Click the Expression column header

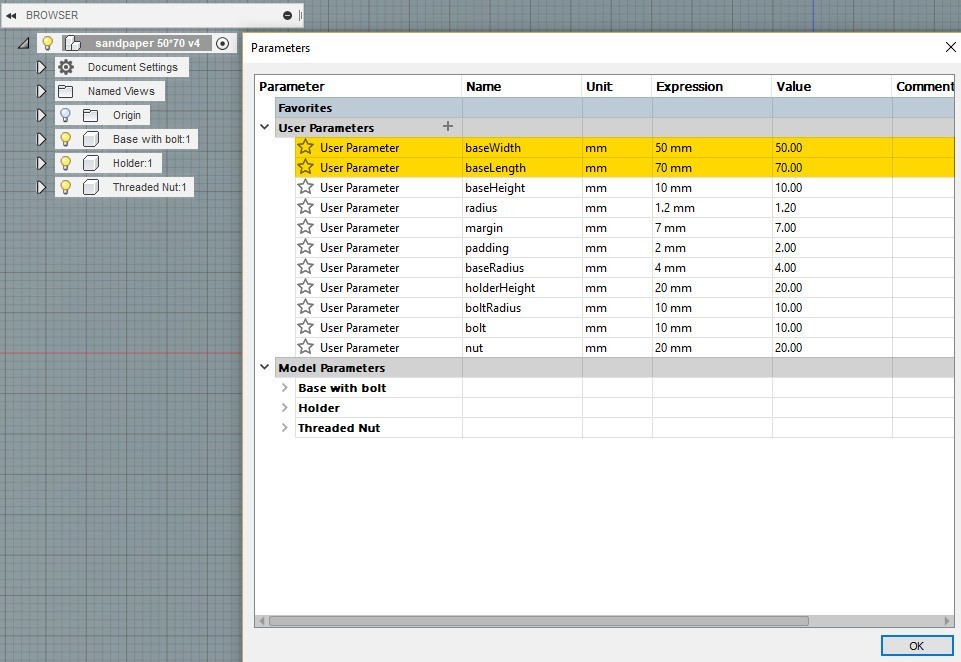(689, 86)
